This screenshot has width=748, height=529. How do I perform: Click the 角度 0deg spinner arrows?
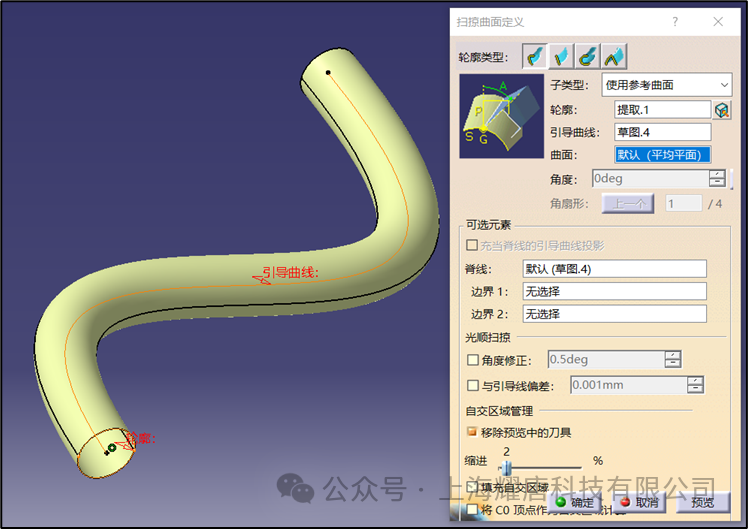717,178
